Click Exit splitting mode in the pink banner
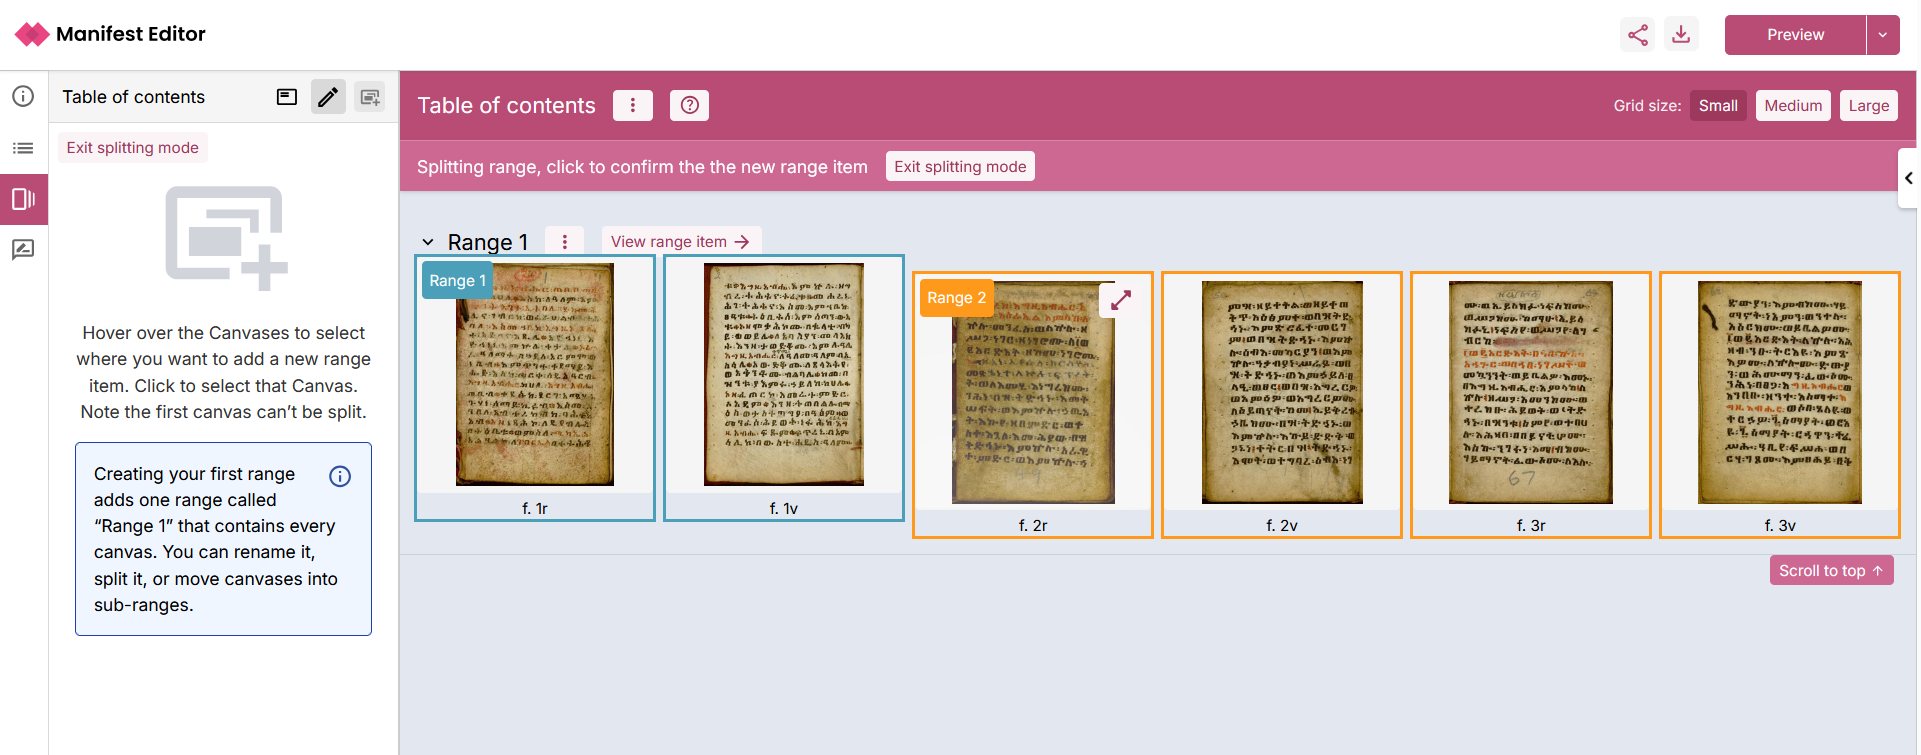Viewport: 1921px width, 755px height. pyautogui.click(x=959, y=167)
